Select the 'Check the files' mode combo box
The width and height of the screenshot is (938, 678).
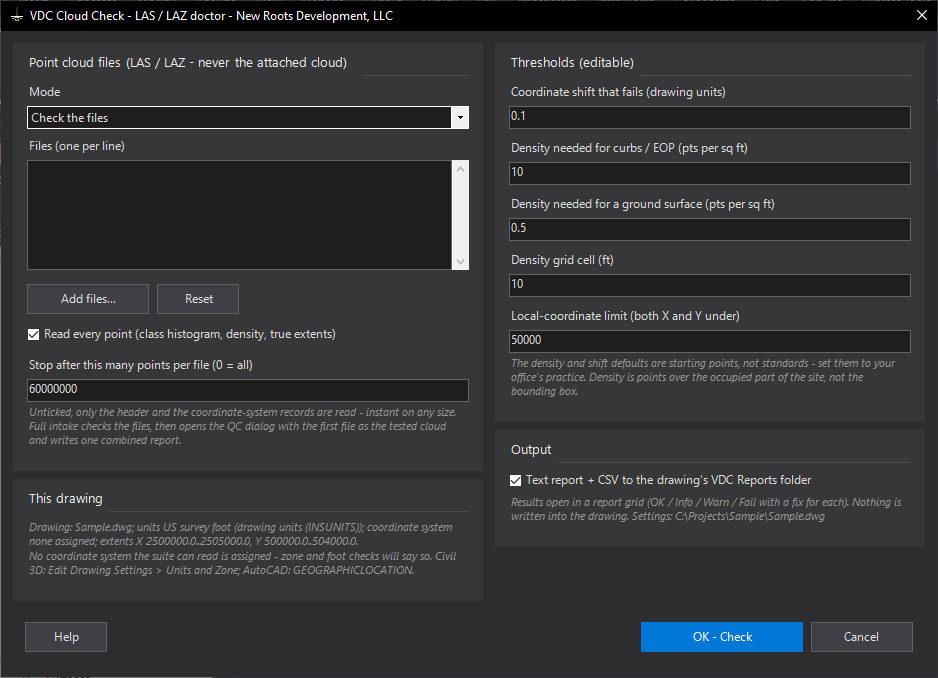coord(248,118)
